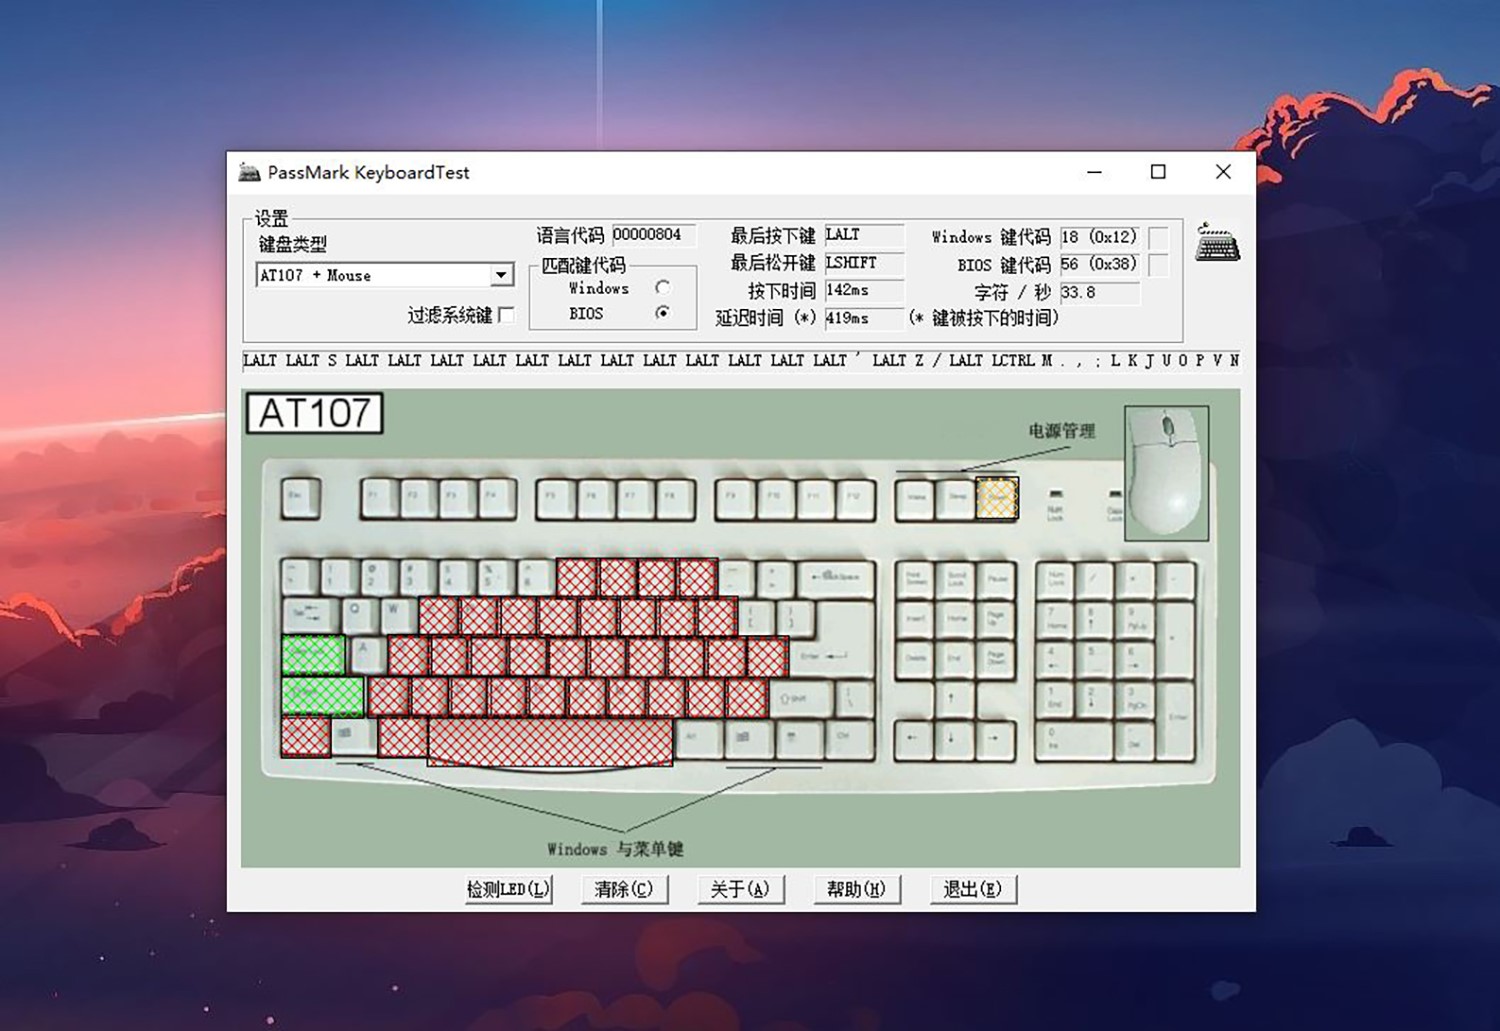Click the F12 key on the keyboard image

(855, 498)
